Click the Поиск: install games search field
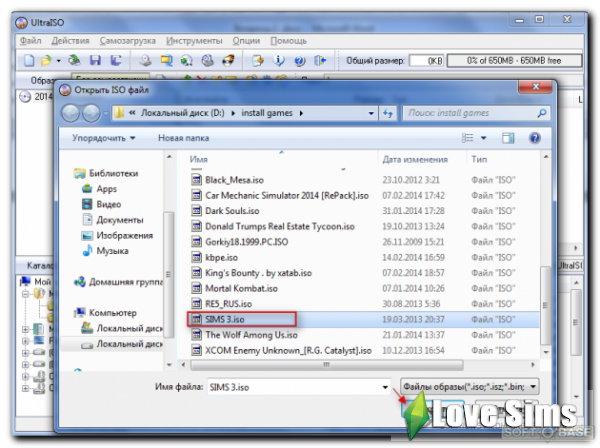The height and width of the screenshot is (448, 600). click(476, 113)
